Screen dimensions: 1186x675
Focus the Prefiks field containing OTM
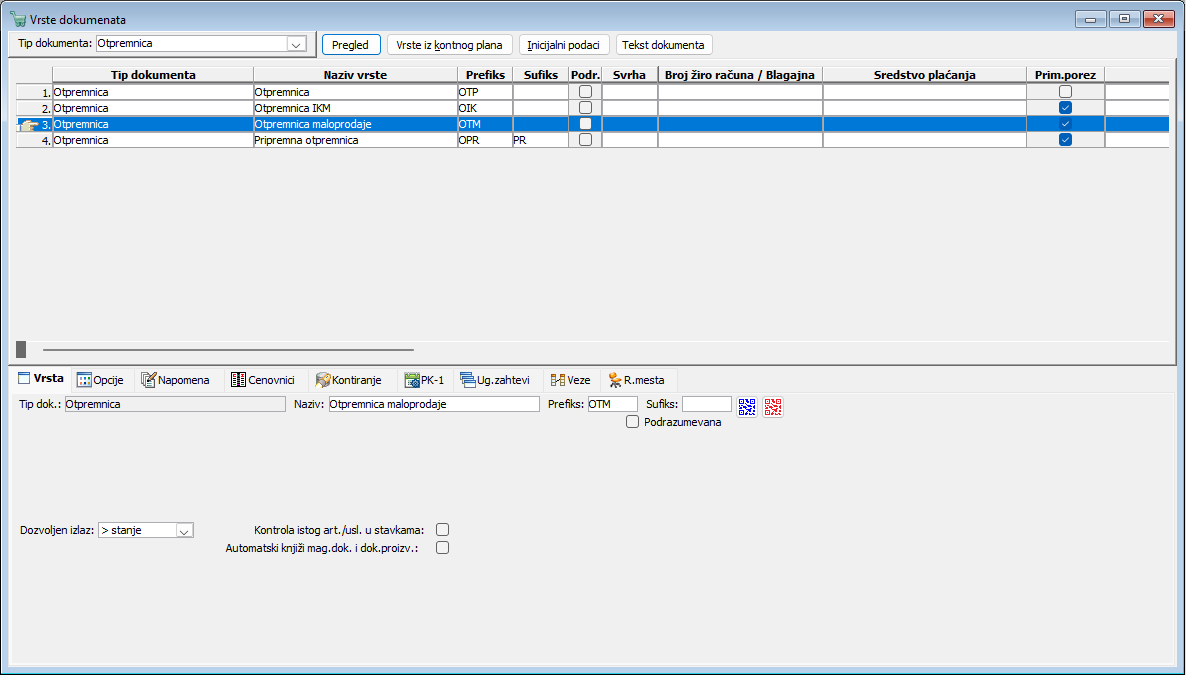click(x=613, y=404)
